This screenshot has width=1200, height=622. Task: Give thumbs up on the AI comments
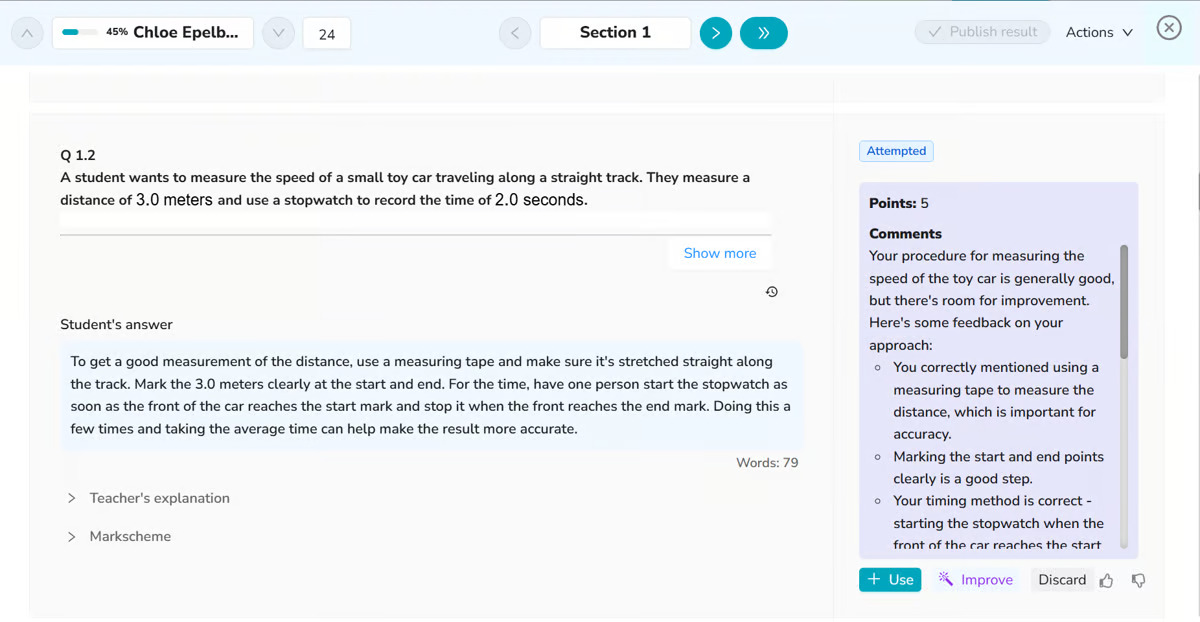click(x=1105, y=580)
